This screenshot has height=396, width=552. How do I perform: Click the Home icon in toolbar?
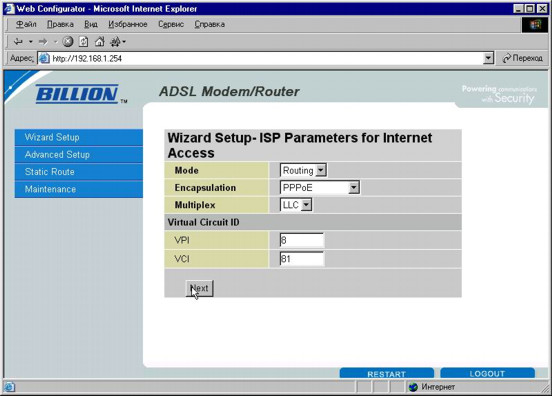[100, 42]
